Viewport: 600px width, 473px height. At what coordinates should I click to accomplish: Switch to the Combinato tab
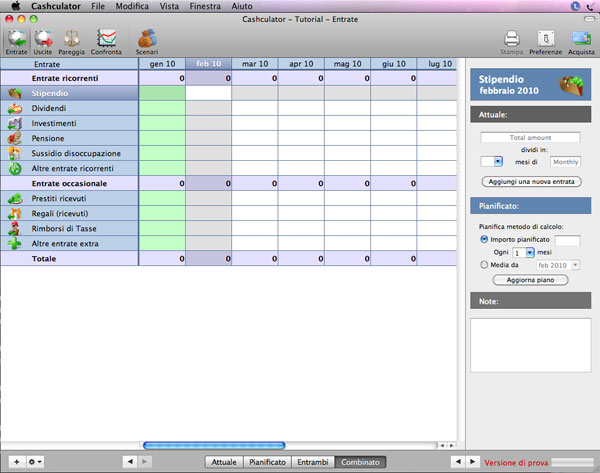click(x=360, y=462)
